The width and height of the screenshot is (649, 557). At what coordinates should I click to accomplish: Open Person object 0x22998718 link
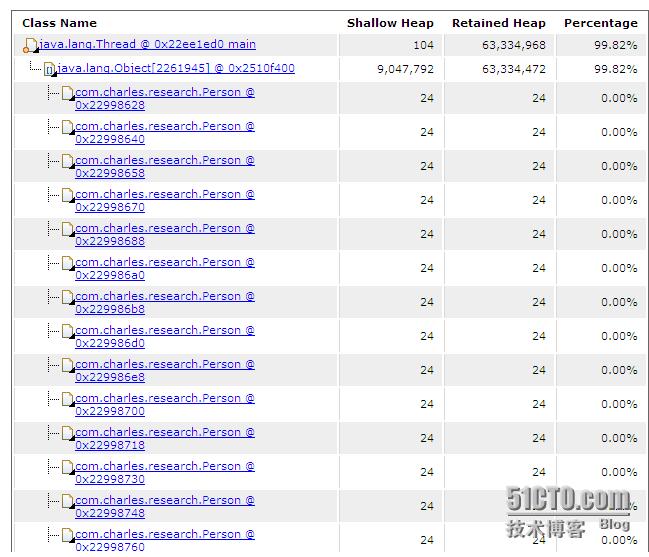point(165,438)
